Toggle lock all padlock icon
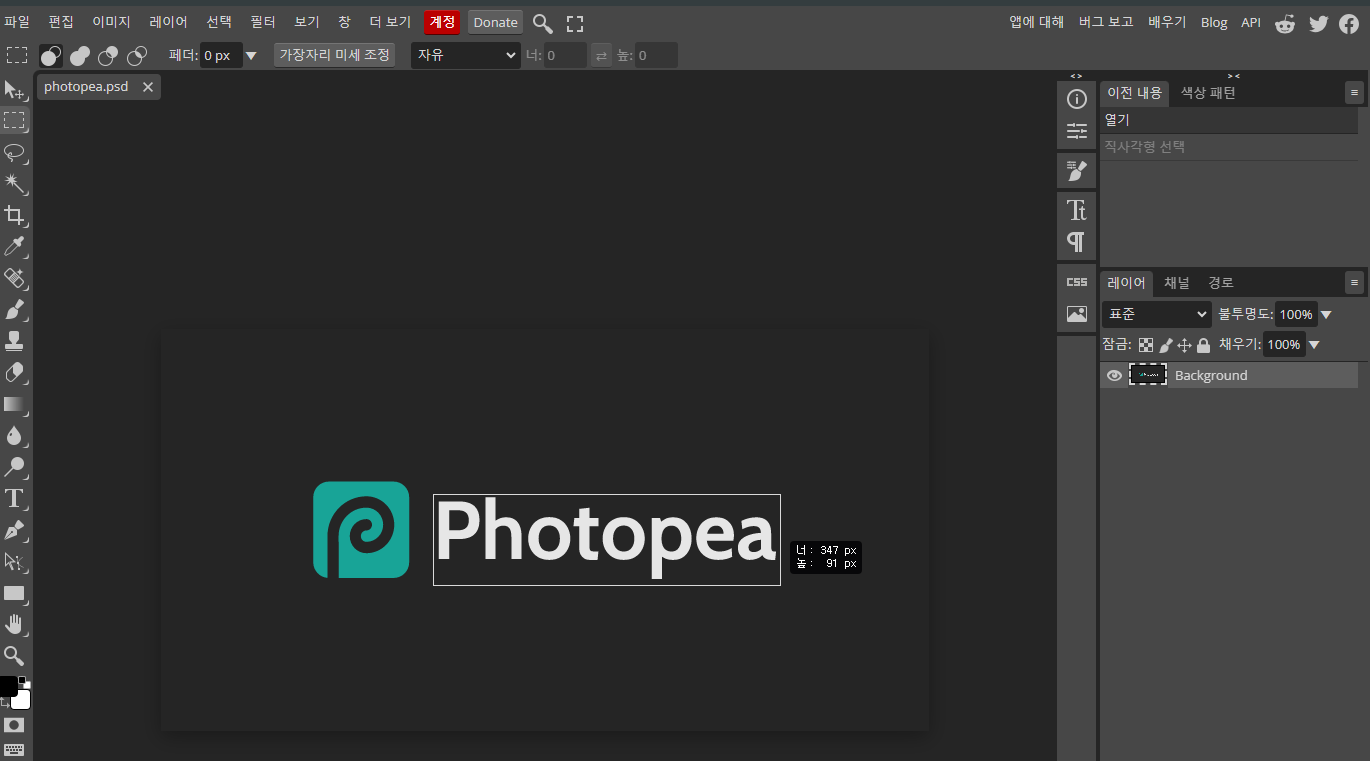 1204,345
